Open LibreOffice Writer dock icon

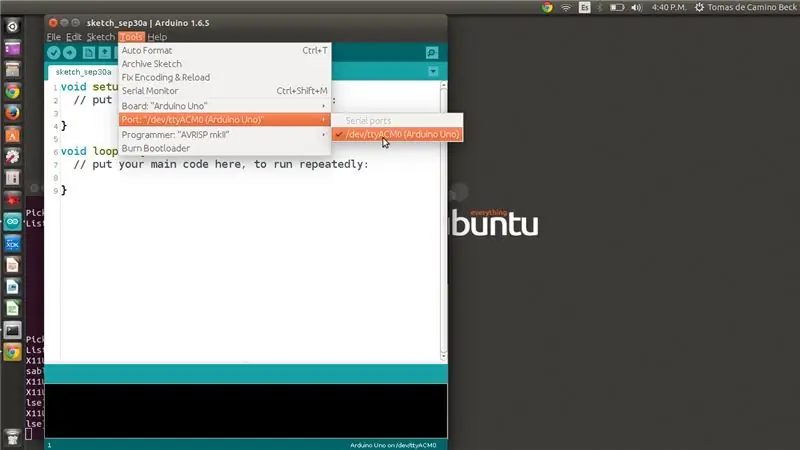pos(12,287)
